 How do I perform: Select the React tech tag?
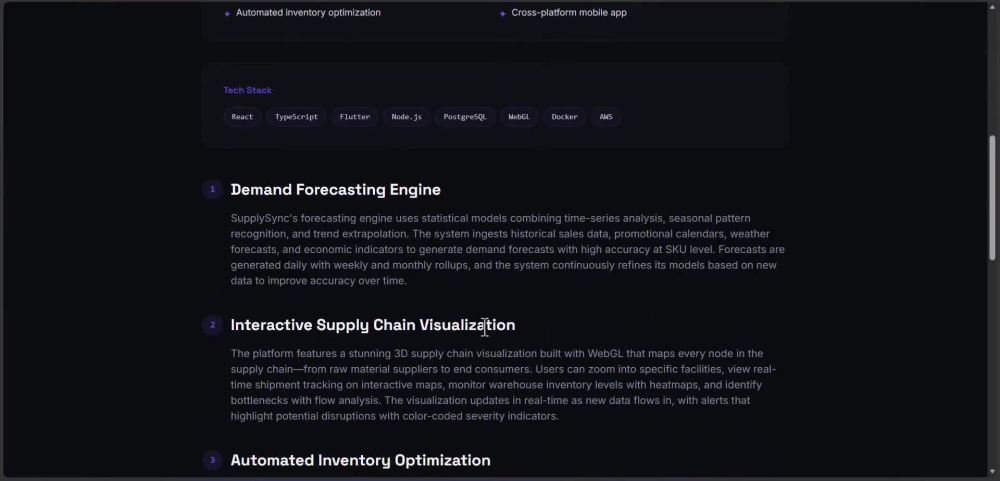242,117
